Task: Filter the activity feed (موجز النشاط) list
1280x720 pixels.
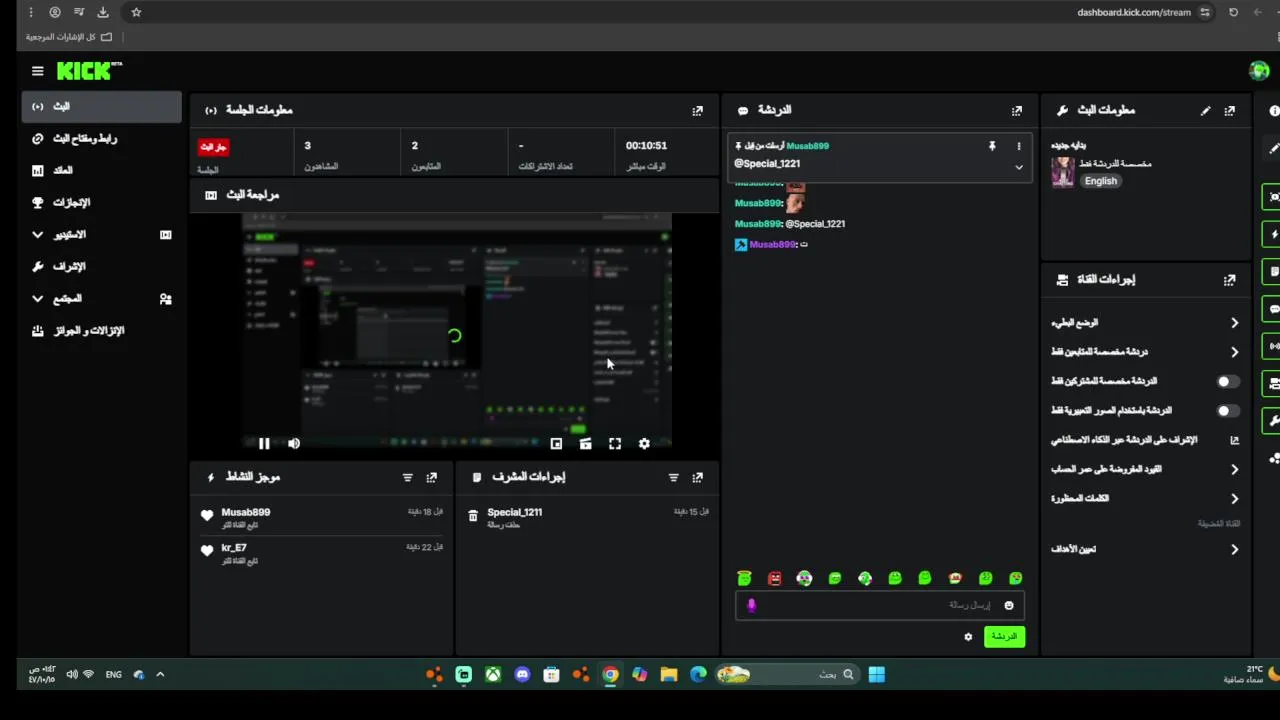Action: 407,478
